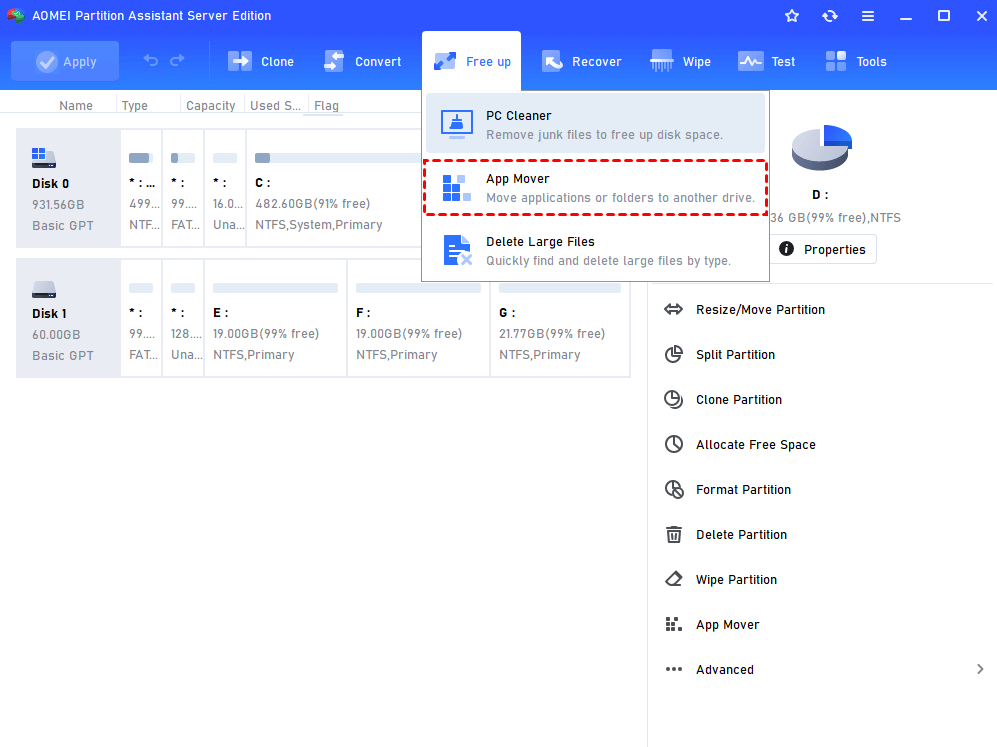Open the Test menu

(766, 62)
